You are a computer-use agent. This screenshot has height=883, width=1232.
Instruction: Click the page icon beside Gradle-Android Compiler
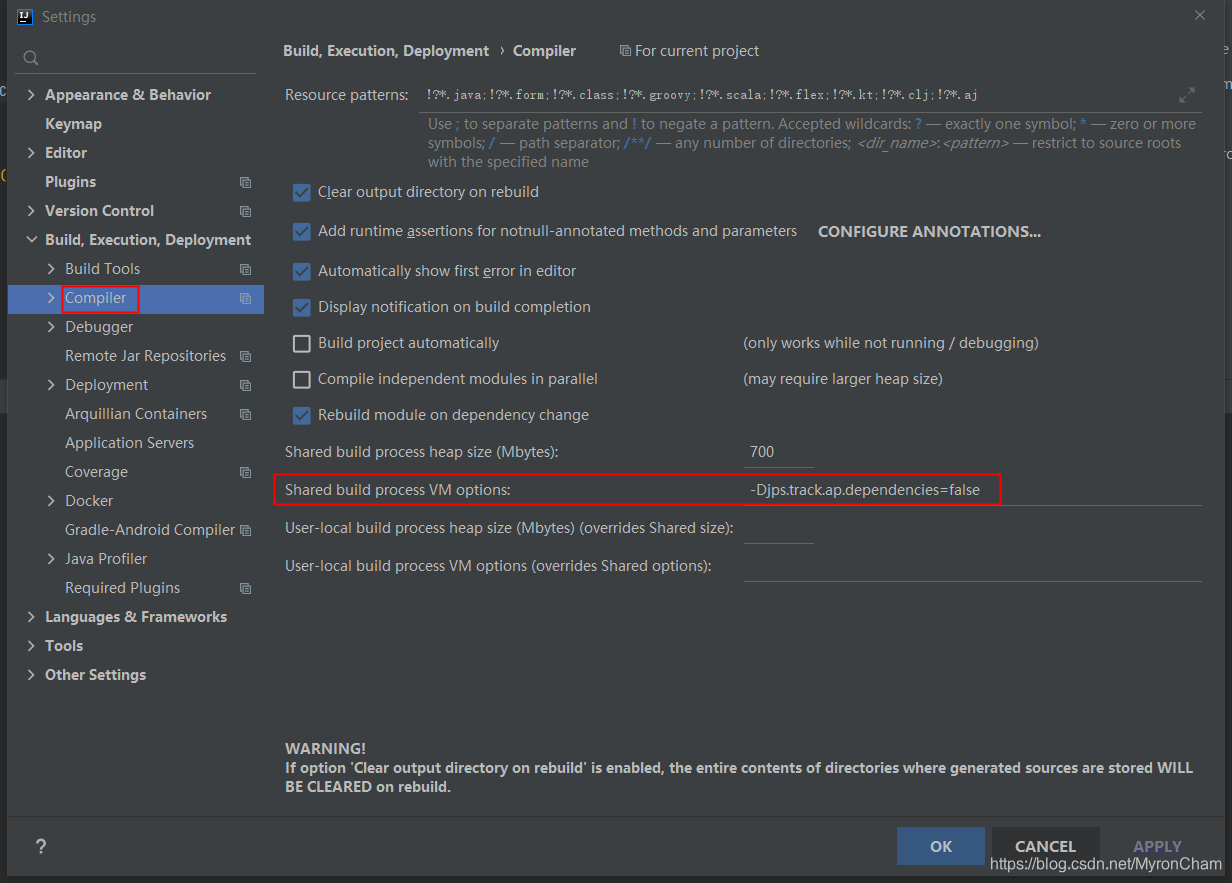click(x=245, y=529)
